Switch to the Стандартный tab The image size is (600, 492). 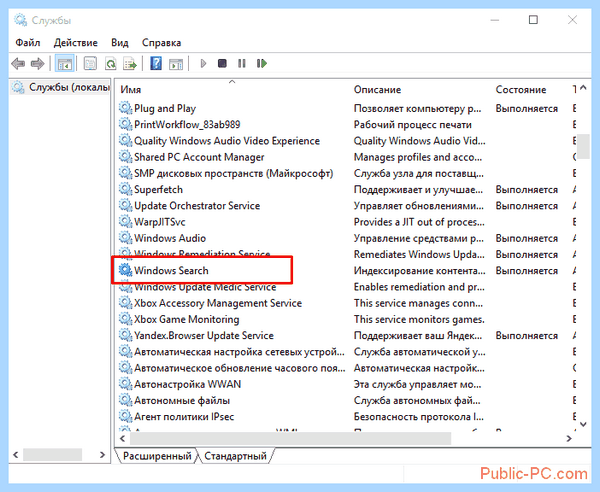(x=235, y=456)
